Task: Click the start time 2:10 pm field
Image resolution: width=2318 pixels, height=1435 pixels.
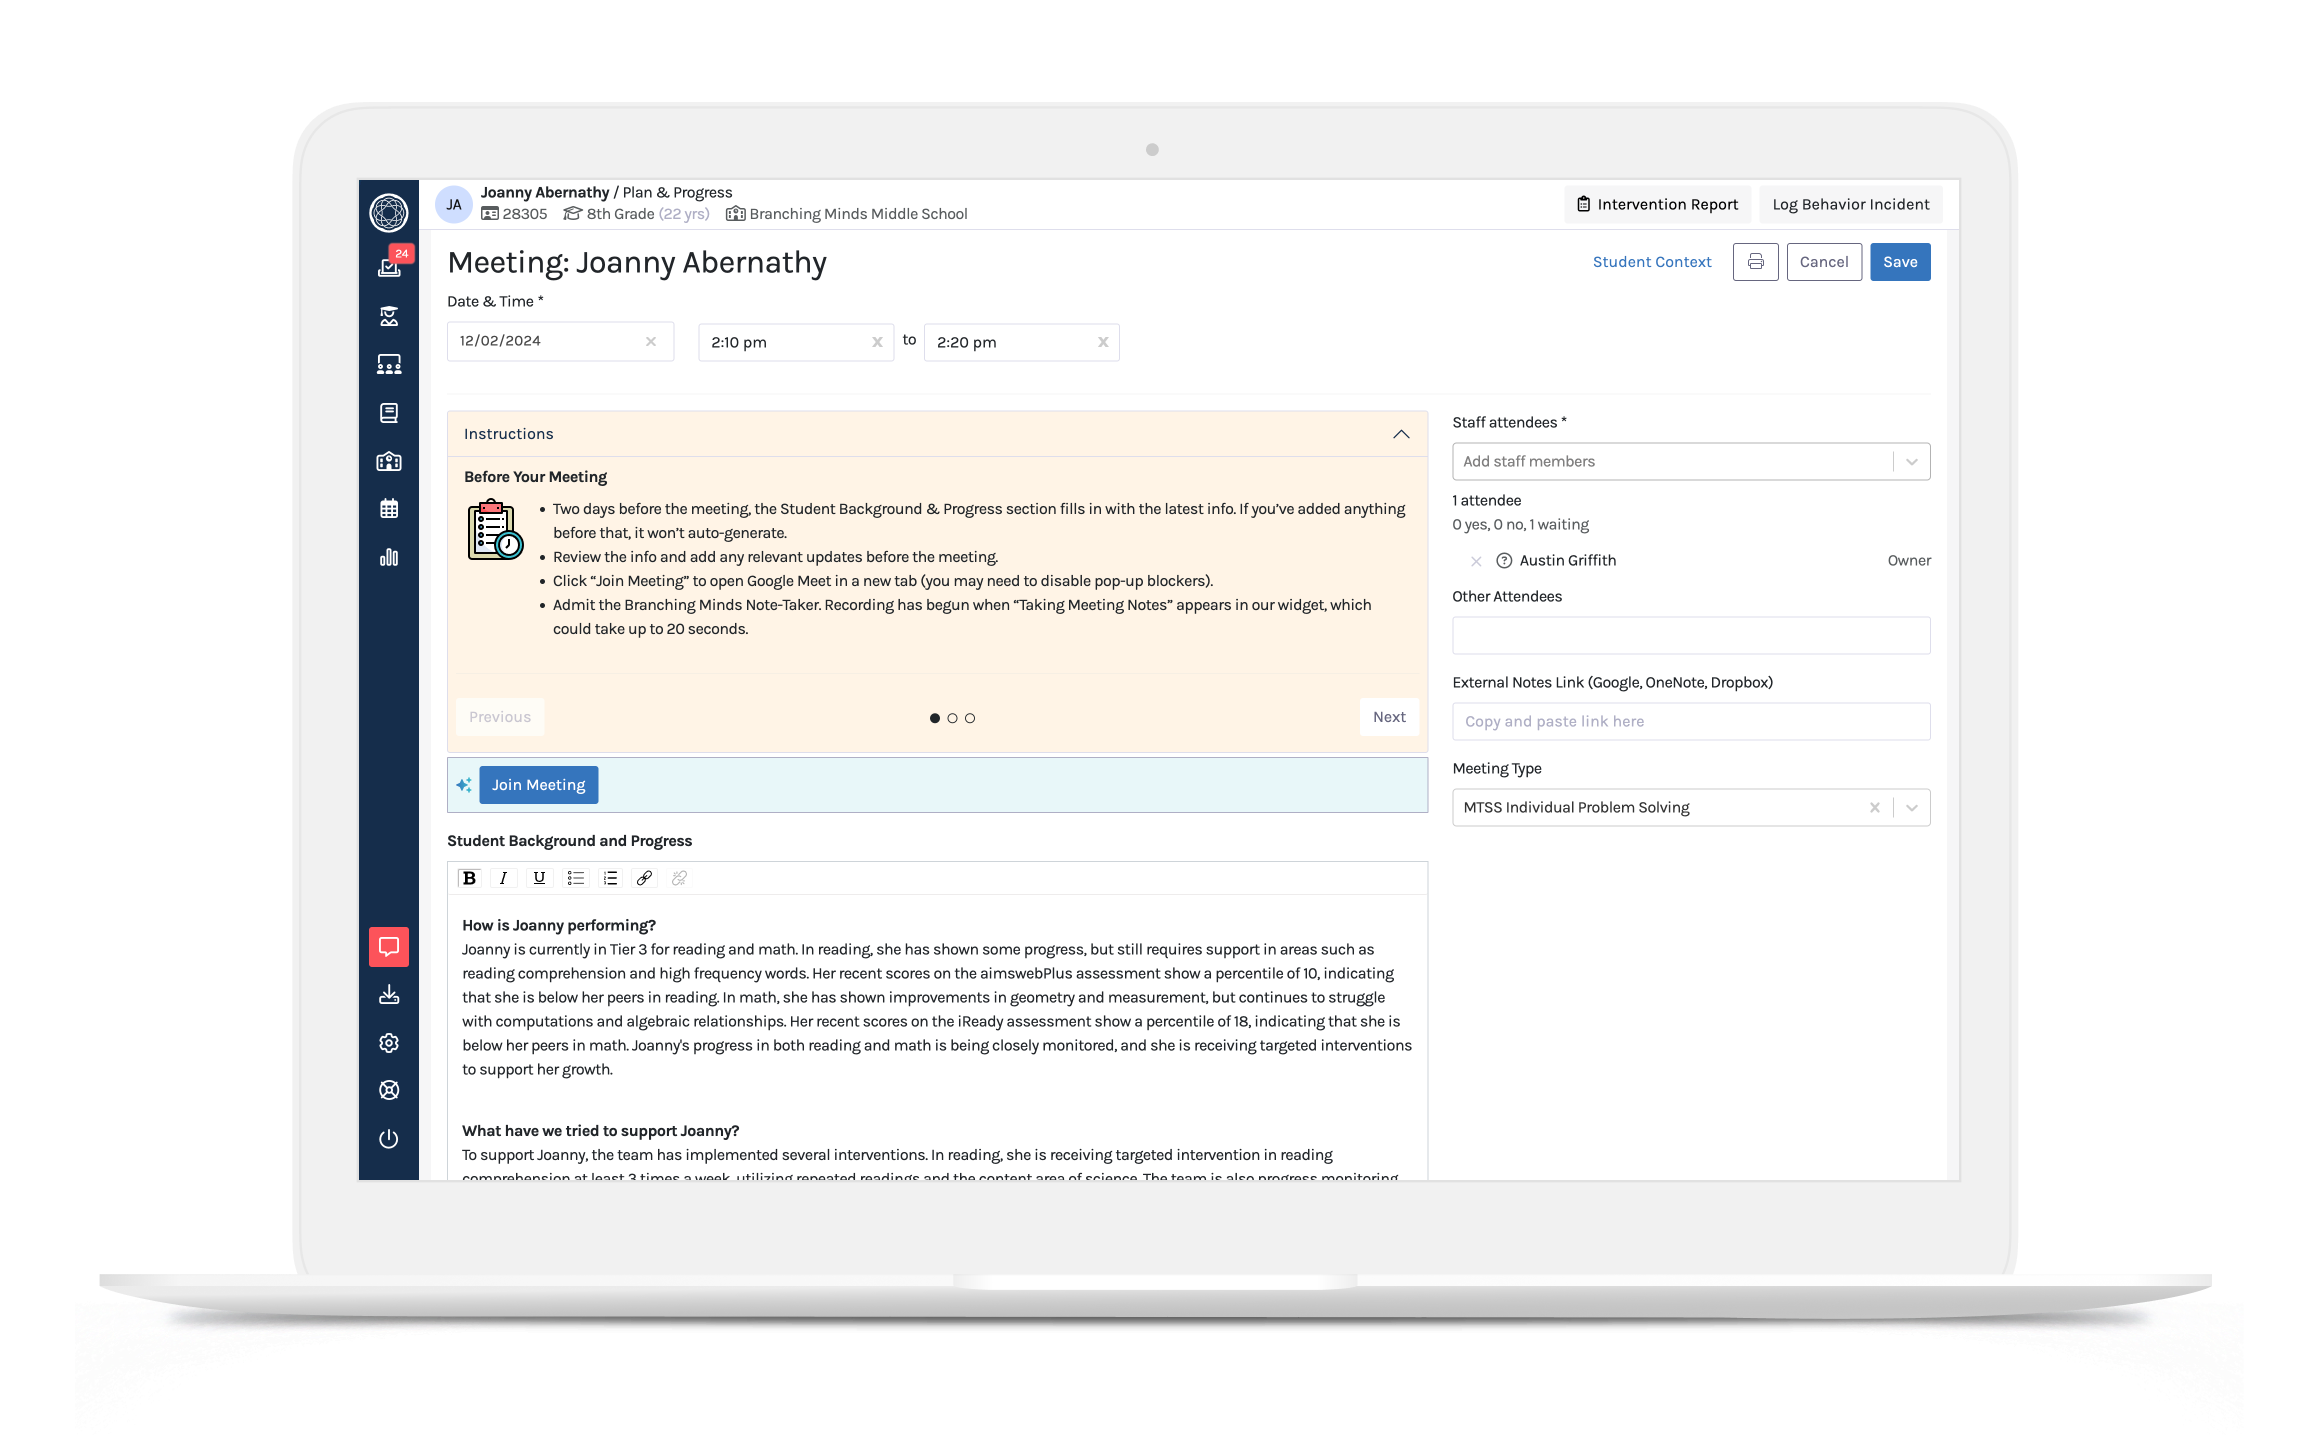Action: [x=796, y=342]
